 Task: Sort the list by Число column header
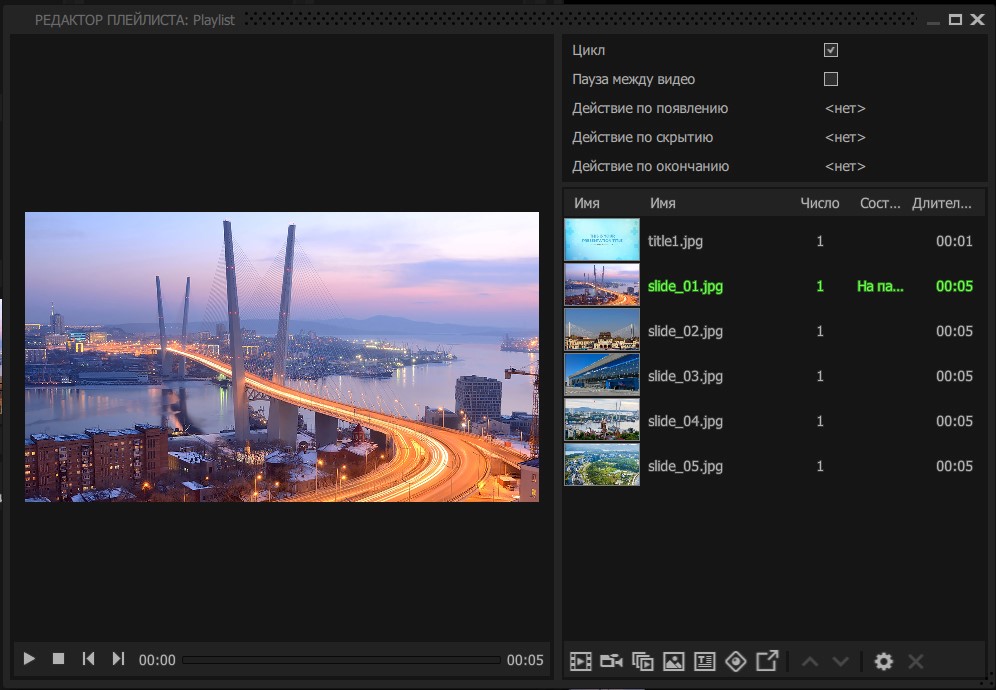[x=819, y=203]
